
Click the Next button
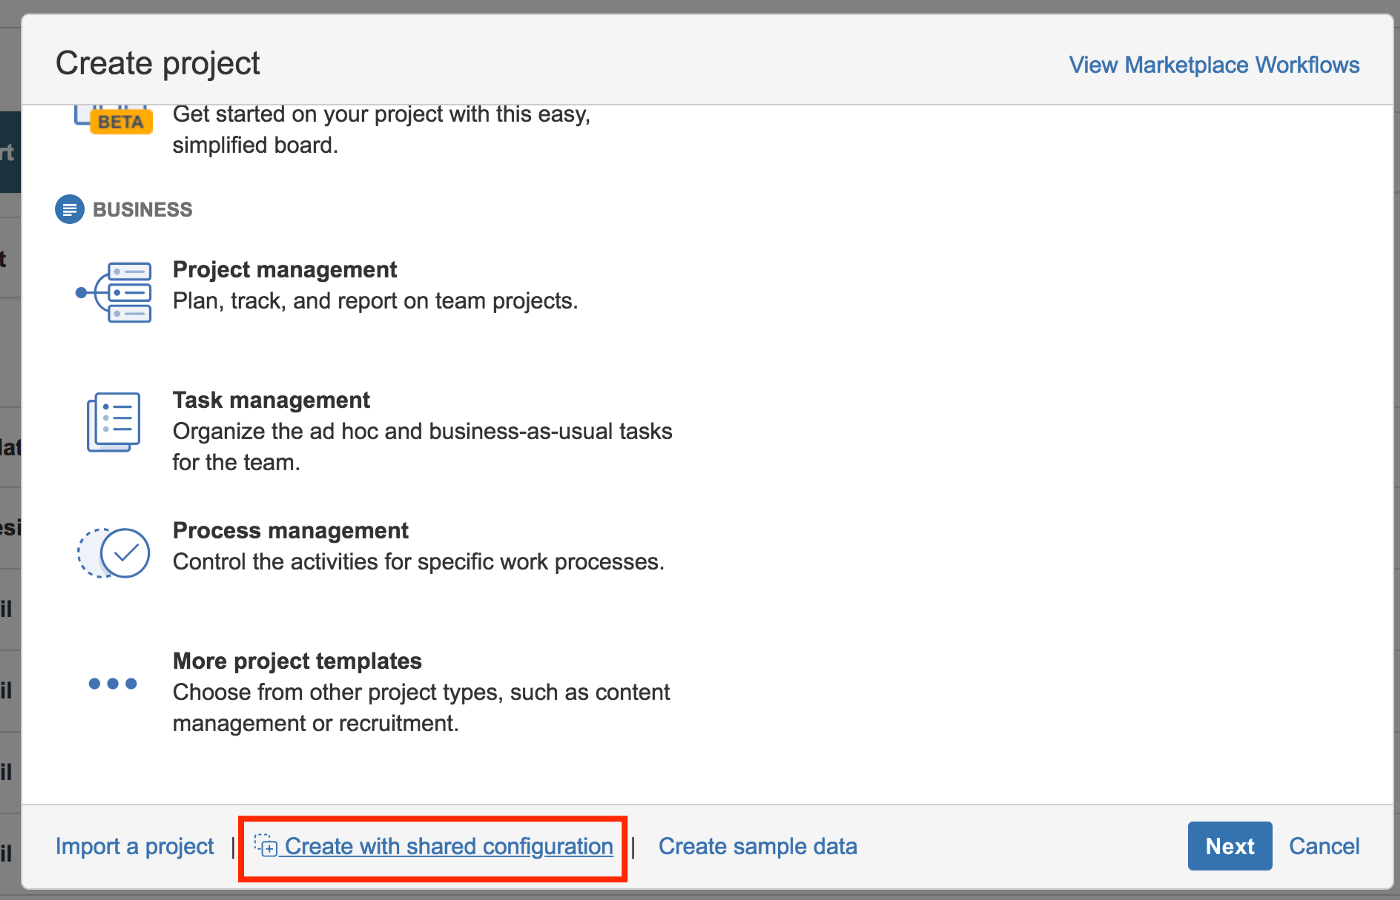(1230, 846)
